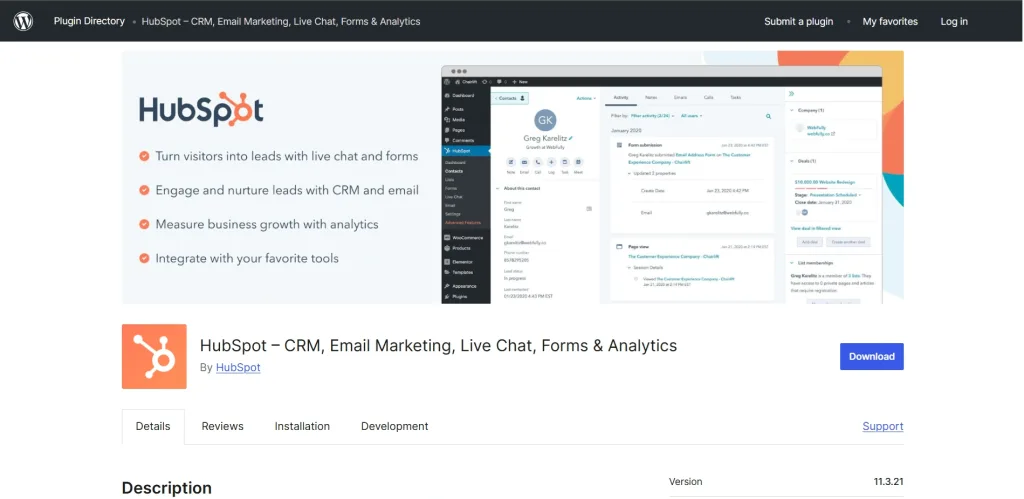Click the Note icon under Greg Karelitz
The height and width of the screenshot is (499, 1024).
click(511, 161)
